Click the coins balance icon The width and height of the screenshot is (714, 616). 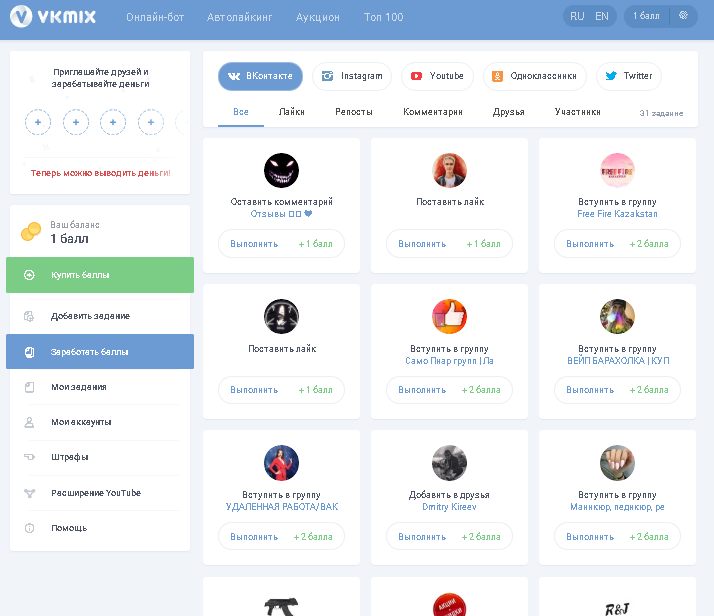coord(31,231)
